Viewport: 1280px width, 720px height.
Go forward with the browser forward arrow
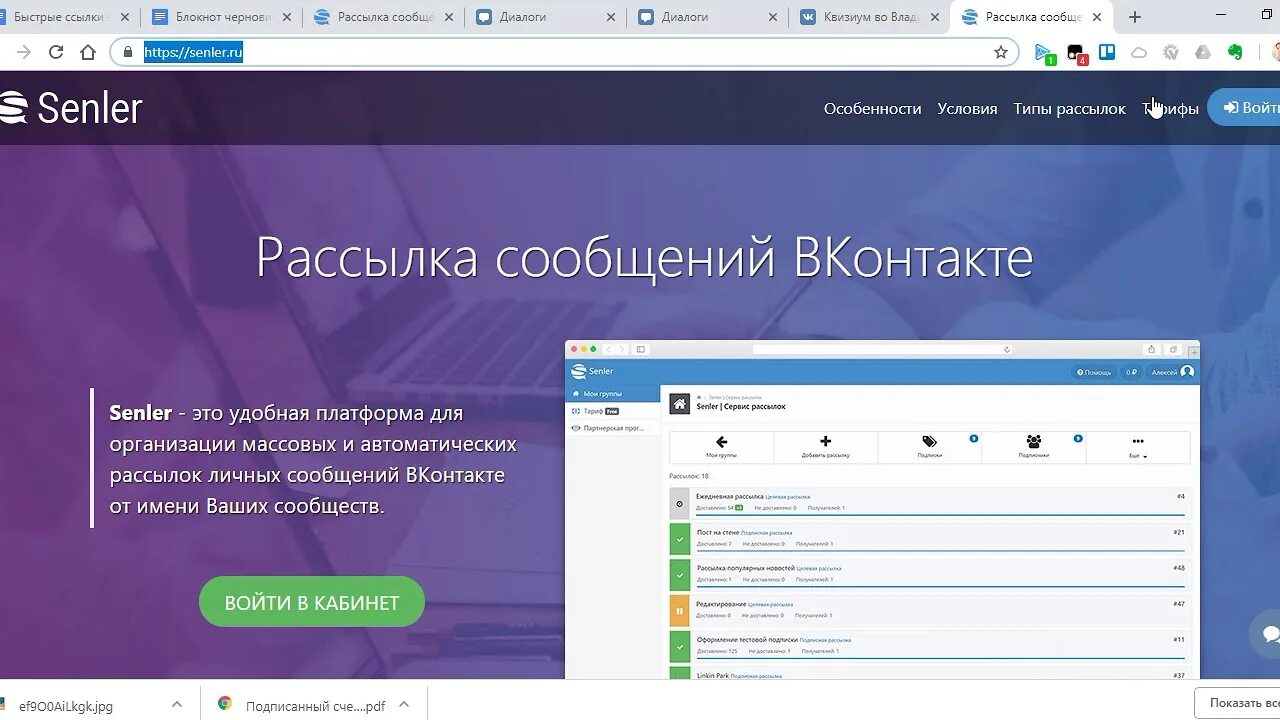[24, 52]
